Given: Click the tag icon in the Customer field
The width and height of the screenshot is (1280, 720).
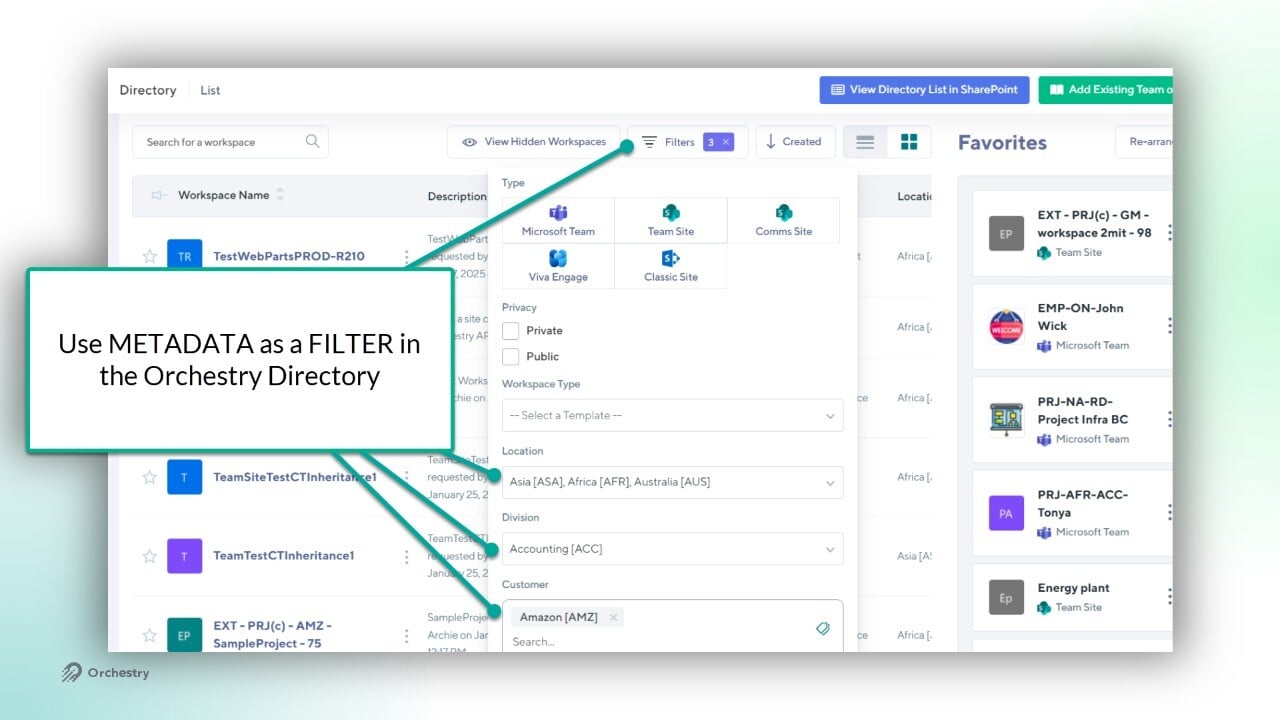Looking at the screenshot, I should 823,629.
